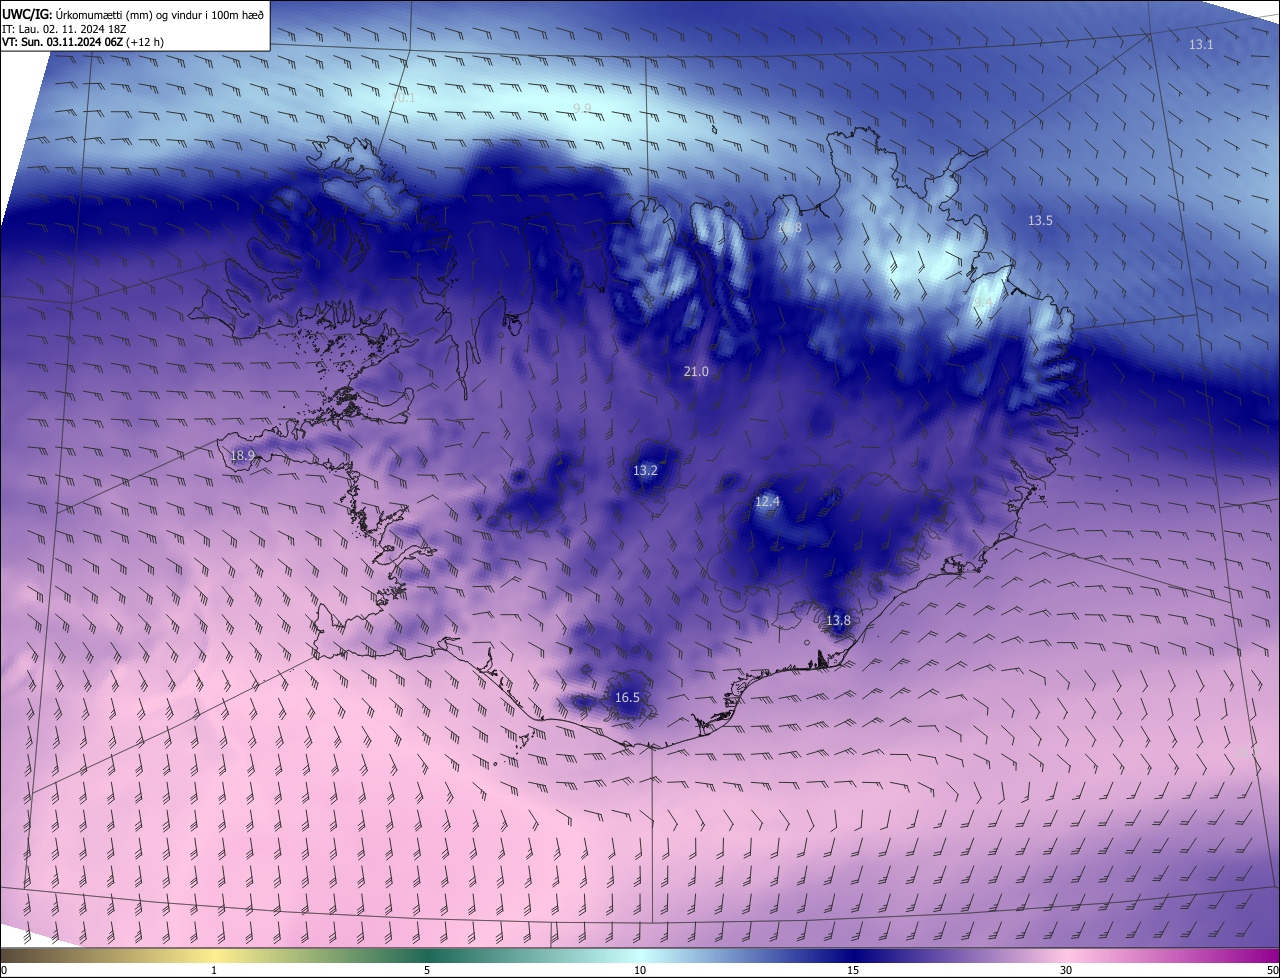Click the color scale tick label 0
The image size is (1280, 978).
tap(4, 970)
